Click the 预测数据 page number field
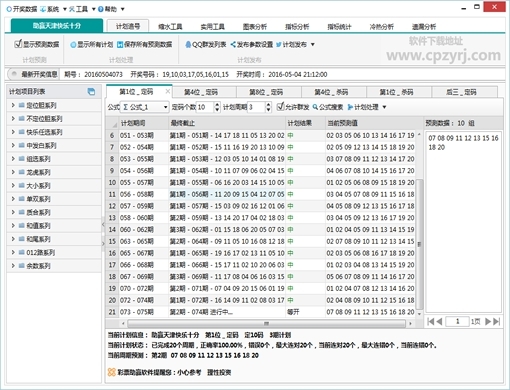The height and width of the screenshot is (390, 510). point(457,321)
